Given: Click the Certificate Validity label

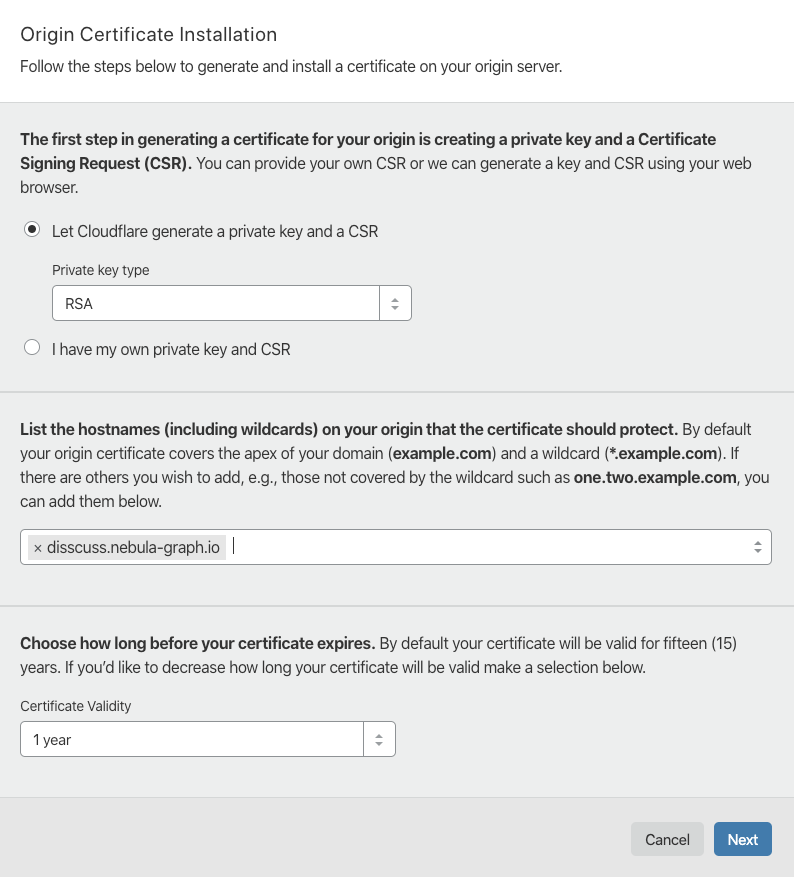Looking at the screenshot, I should (76, 706).
